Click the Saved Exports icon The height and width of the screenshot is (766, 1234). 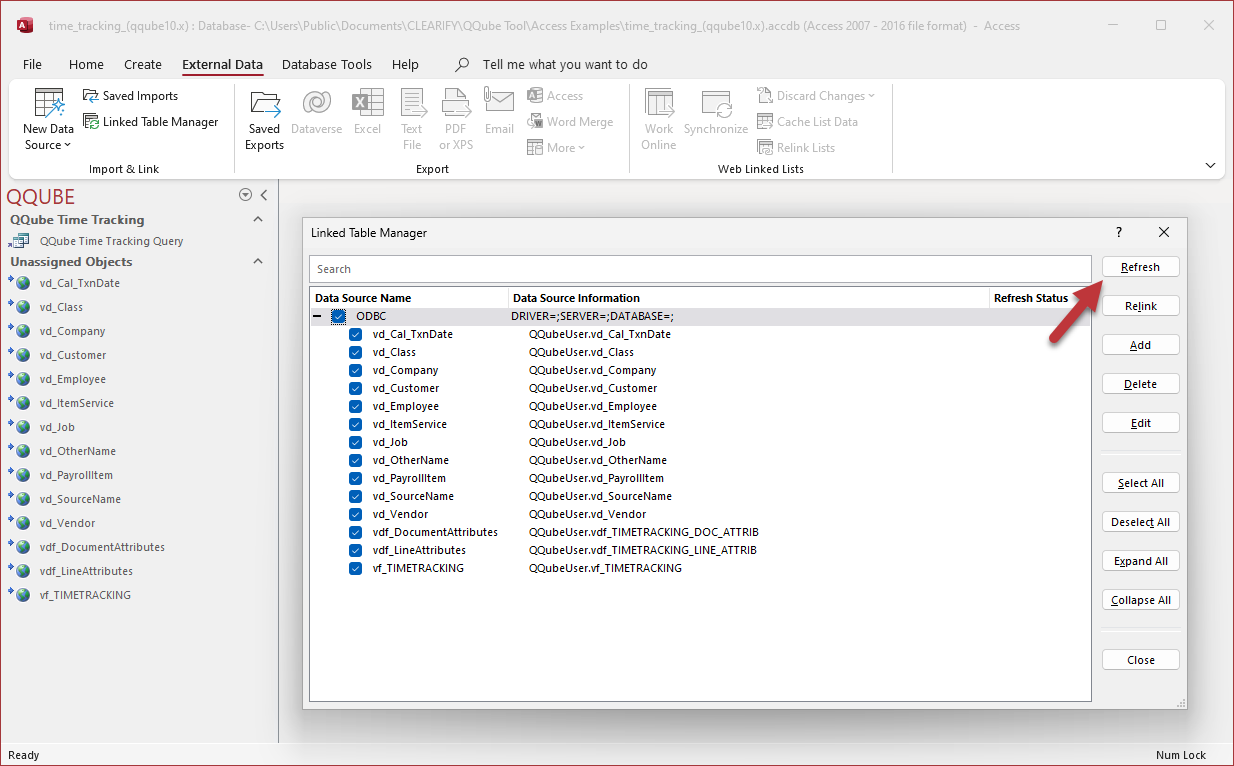pyautogui.click(x=265, y=102)
